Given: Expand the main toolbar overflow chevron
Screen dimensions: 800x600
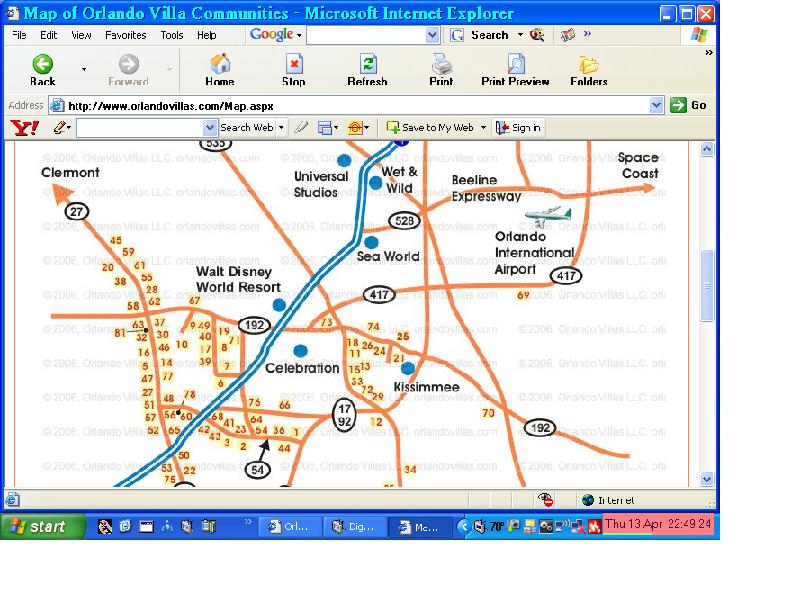Looking at the screenshot, I should [x=709, y=53].
